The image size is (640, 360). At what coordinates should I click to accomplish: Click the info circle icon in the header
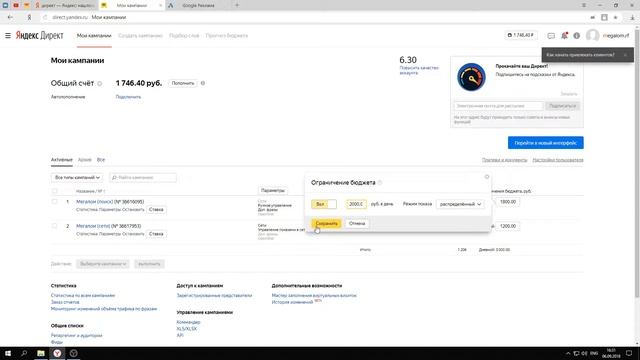point(576,36)
